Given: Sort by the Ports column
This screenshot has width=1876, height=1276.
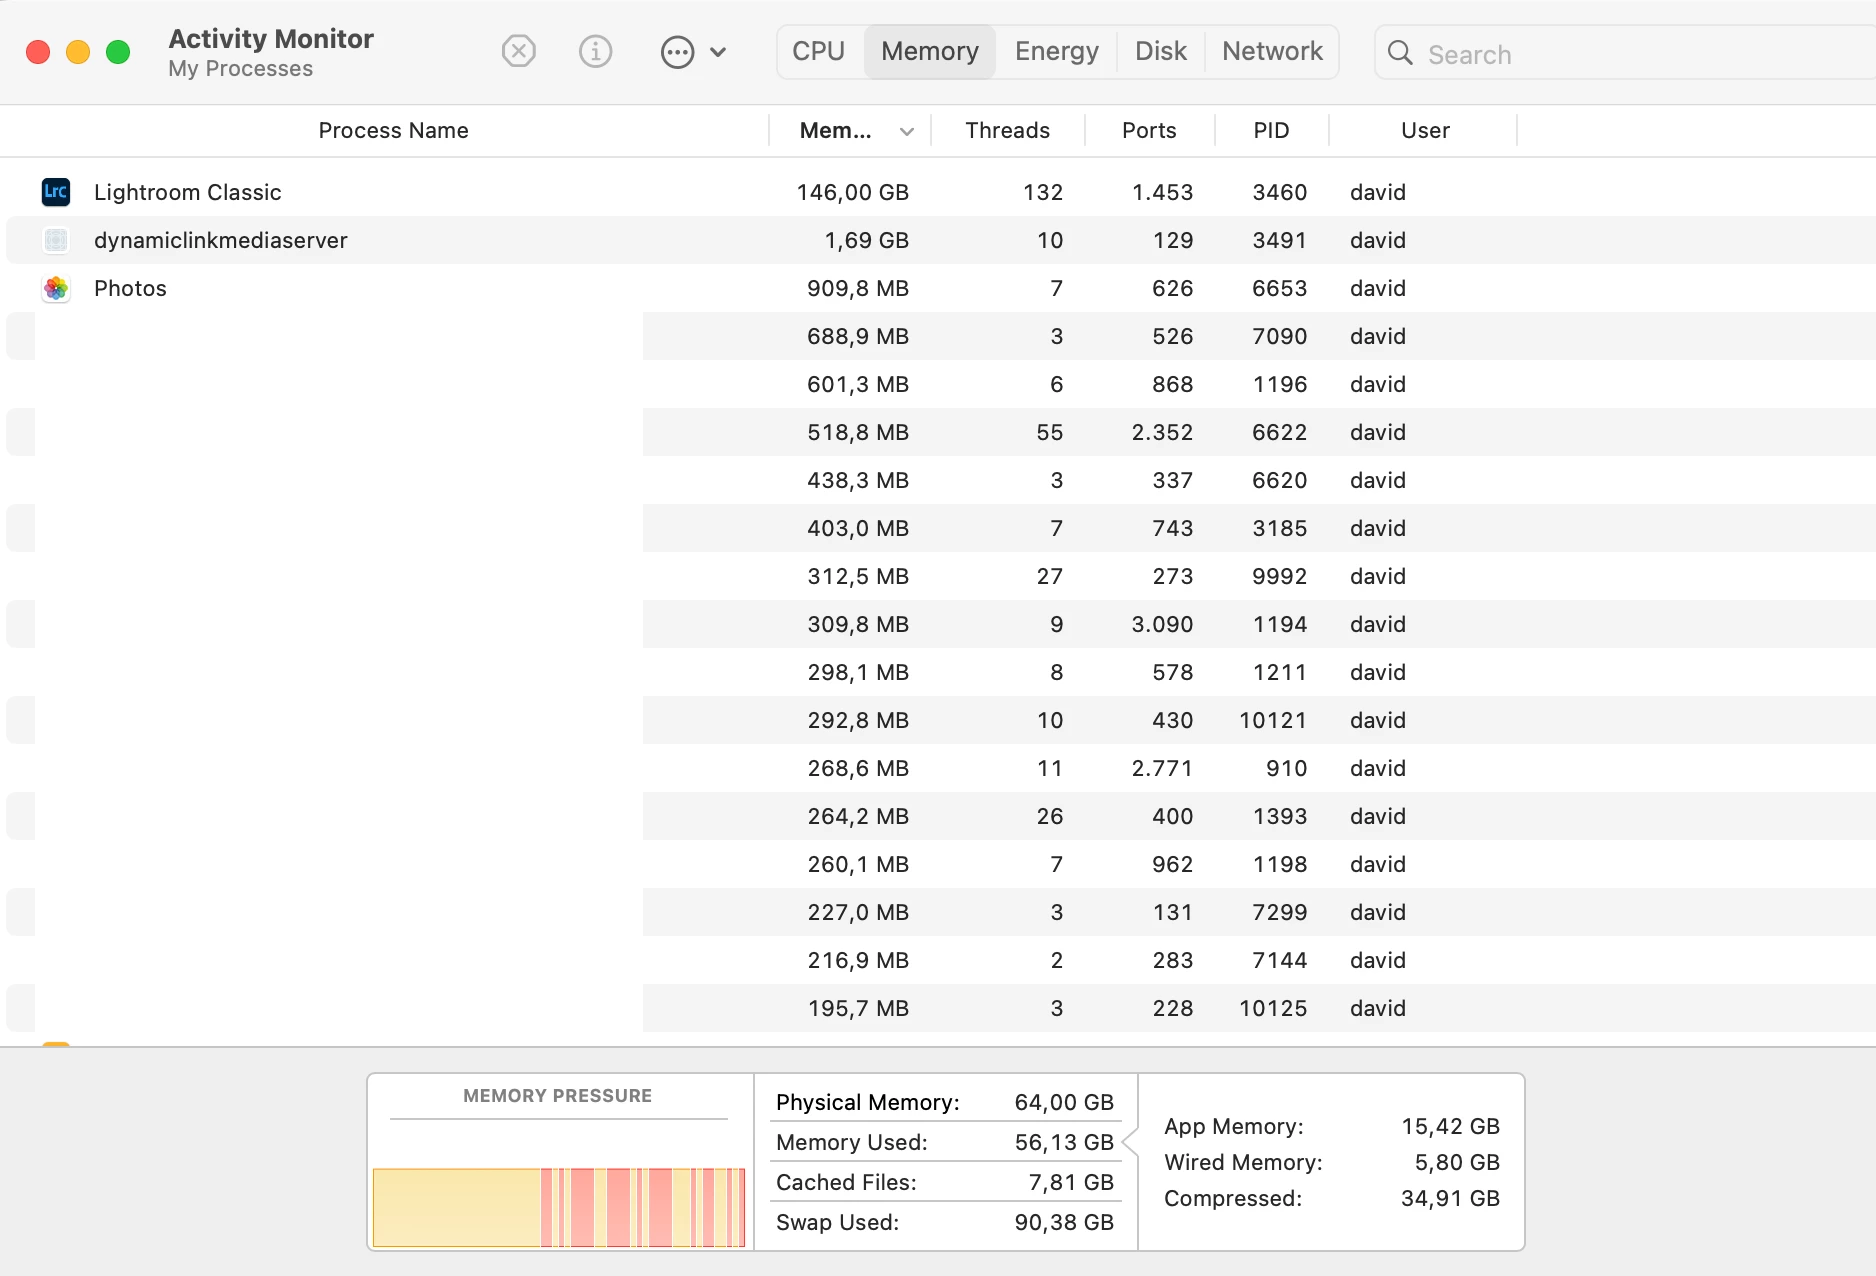Looking at the screenshot, I should 1149,130.
